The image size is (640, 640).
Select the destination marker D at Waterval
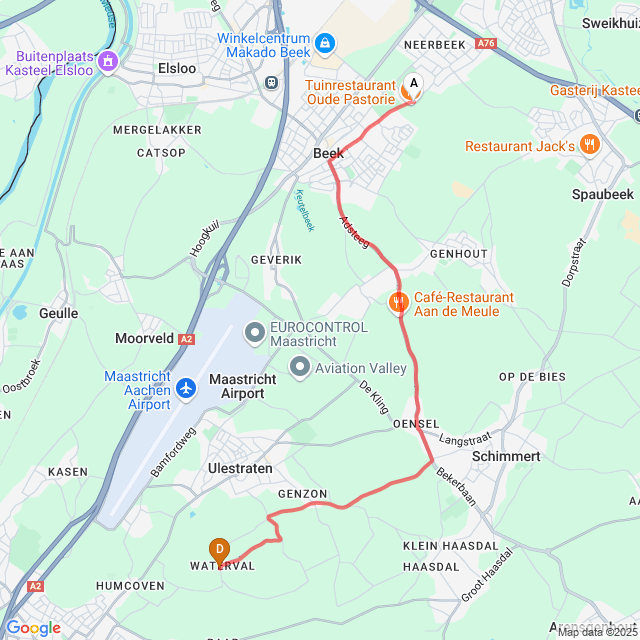point(220,551)
